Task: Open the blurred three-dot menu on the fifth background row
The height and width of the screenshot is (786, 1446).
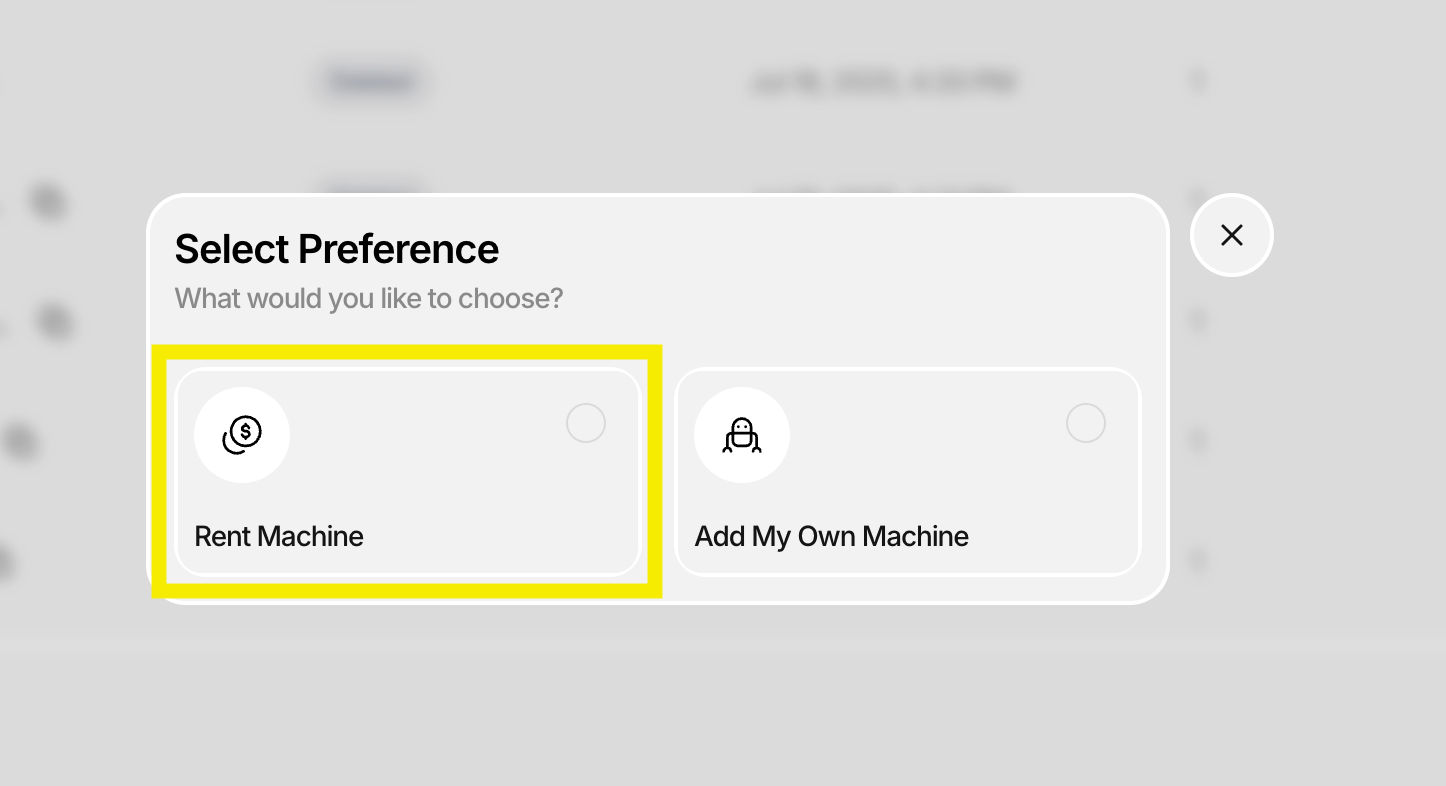Action: [1197, 561]
